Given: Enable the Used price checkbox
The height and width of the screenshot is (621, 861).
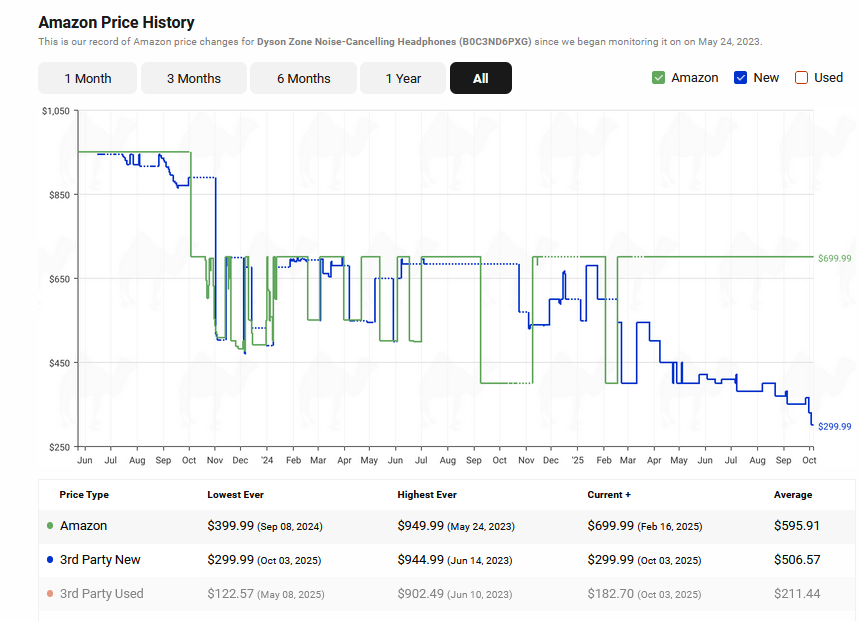Looking at the screenshot, I should [801, 78].
